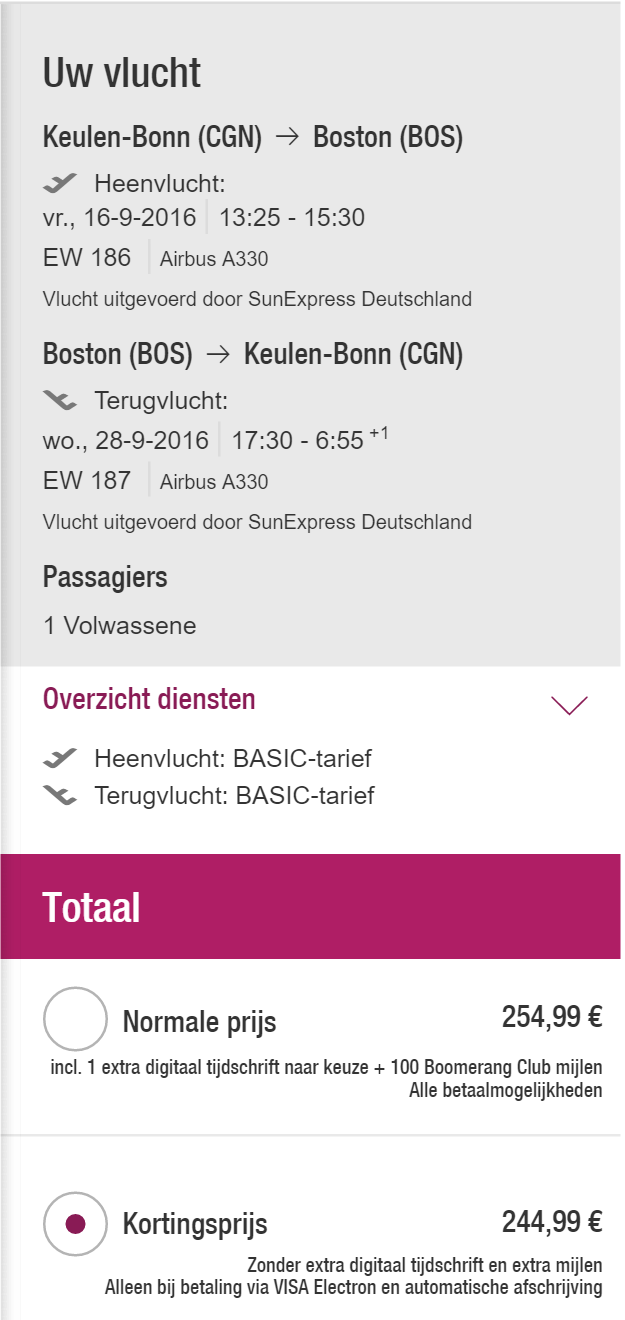This screenshot has height=1320, width=625.
Task: Expand the Overzicht diensten chevron
Action: click(x=570, y=705)
